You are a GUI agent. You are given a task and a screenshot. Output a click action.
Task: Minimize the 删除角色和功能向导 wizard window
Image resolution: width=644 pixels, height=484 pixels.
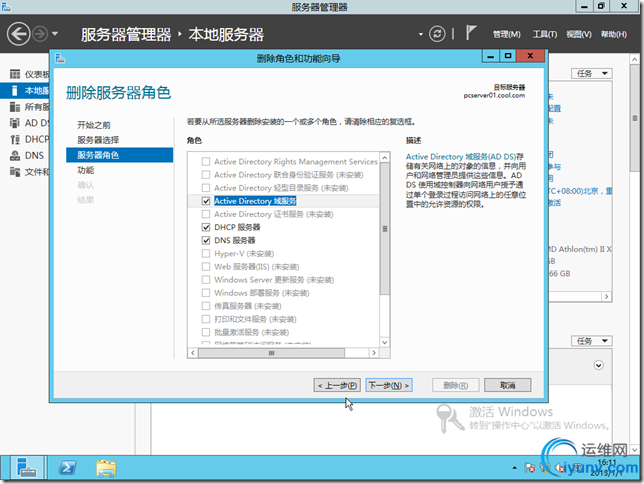click(490, 55)
